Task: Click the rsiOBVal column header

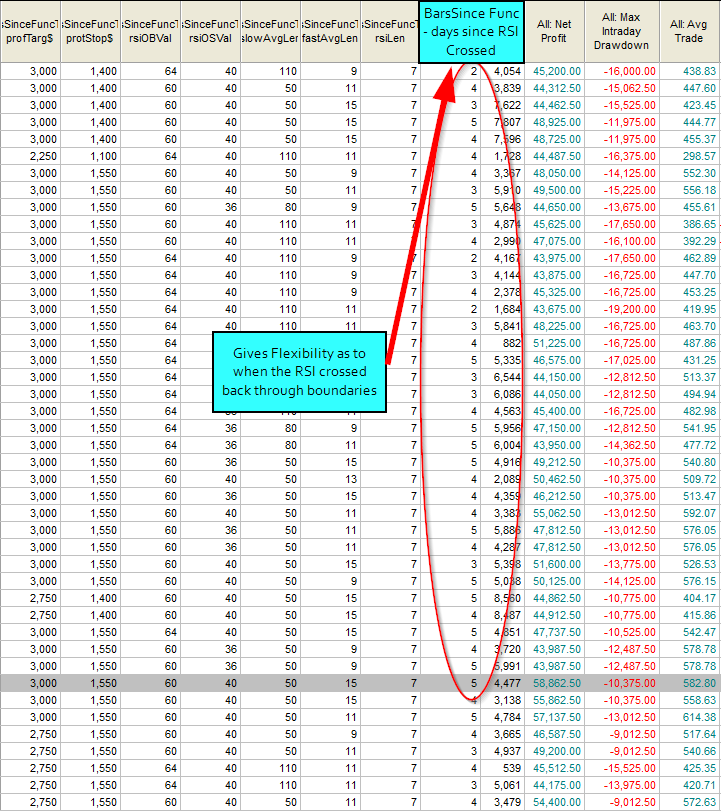Action: [150, 31]
